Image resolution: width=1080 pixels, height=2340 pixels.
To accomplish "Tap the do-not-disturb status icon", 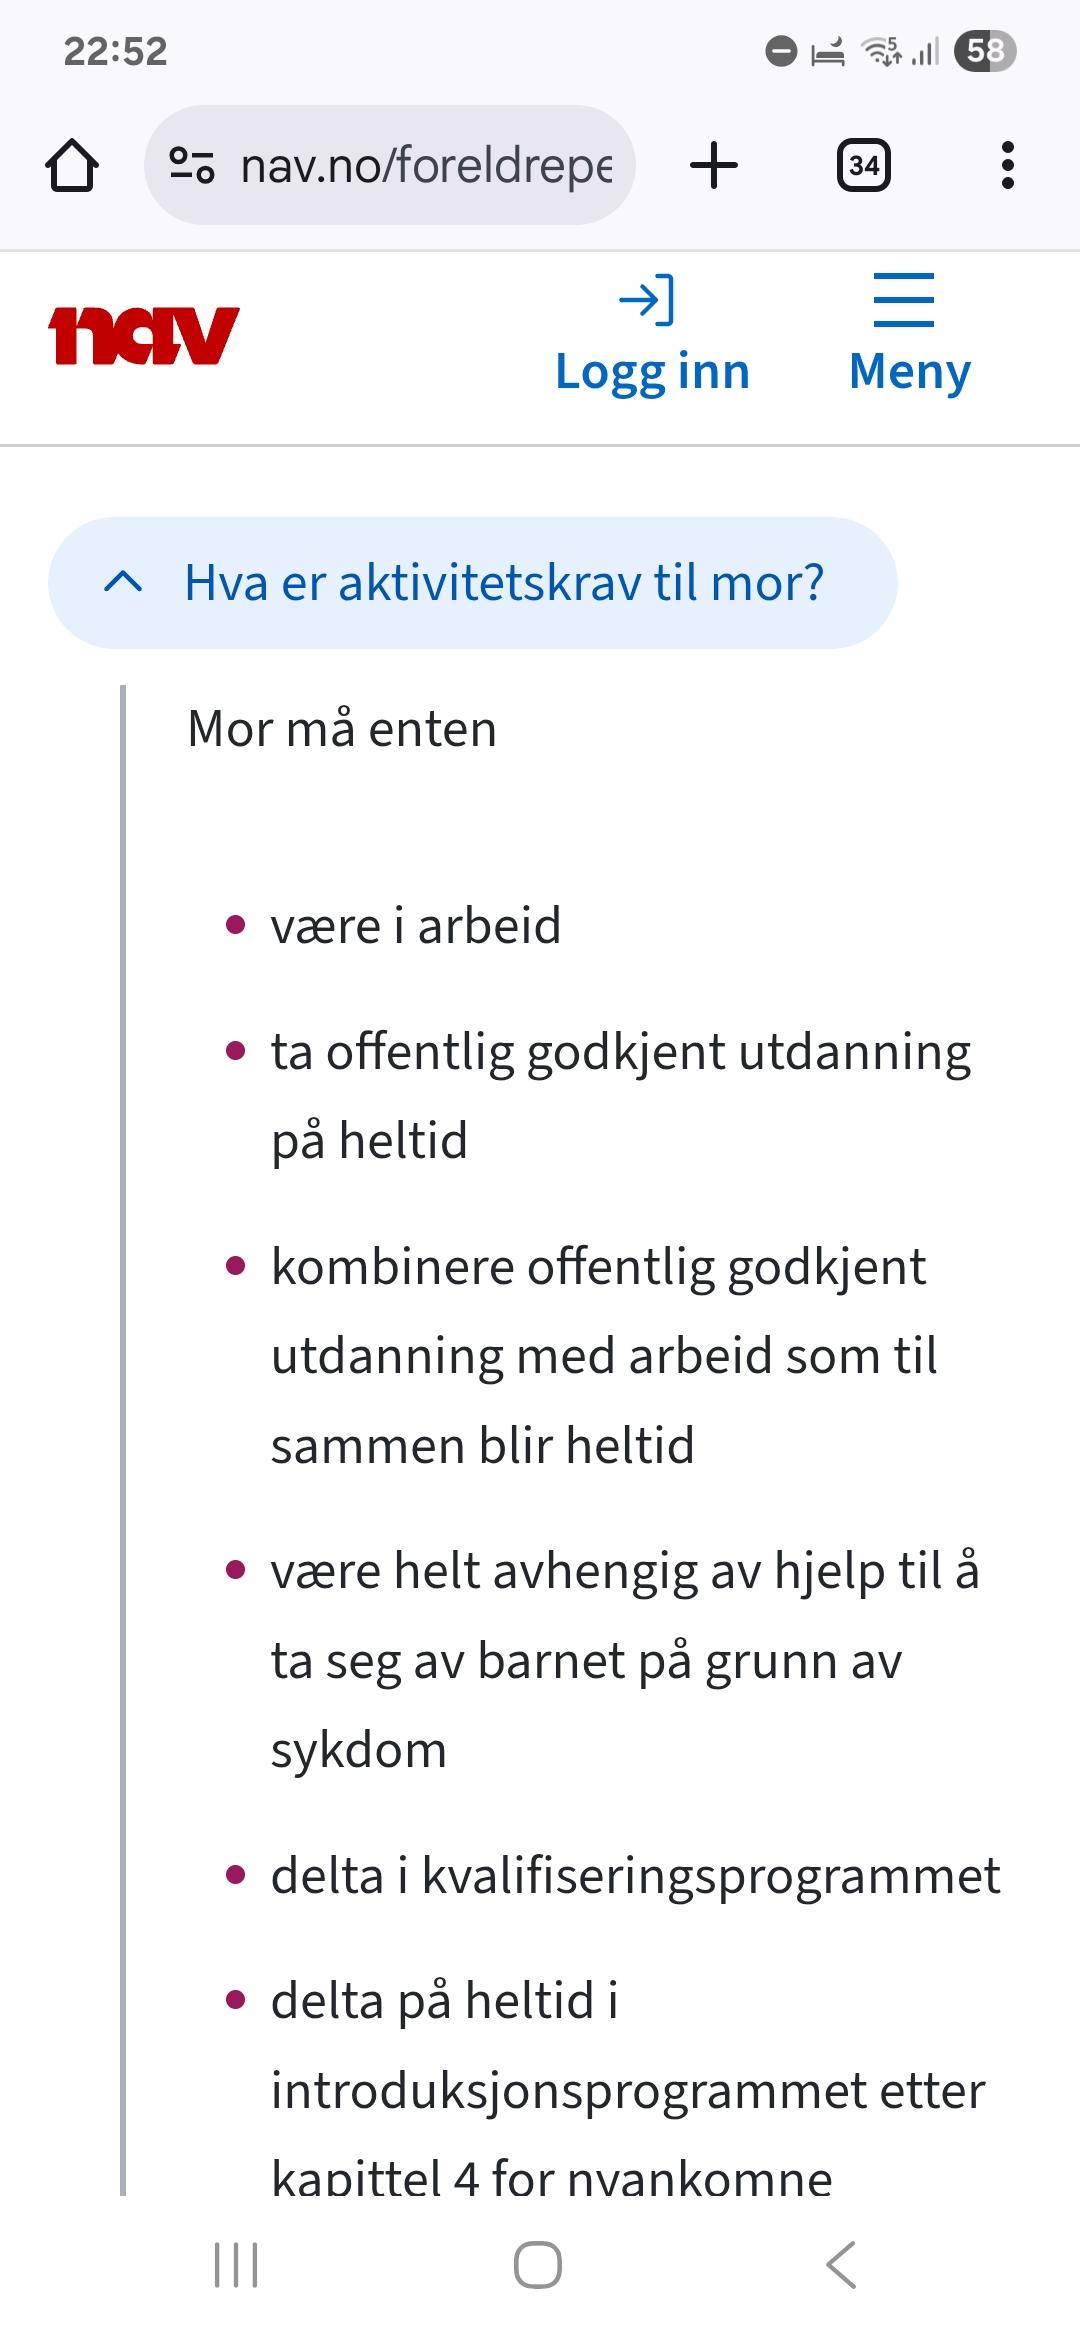I will coord(781,51).
